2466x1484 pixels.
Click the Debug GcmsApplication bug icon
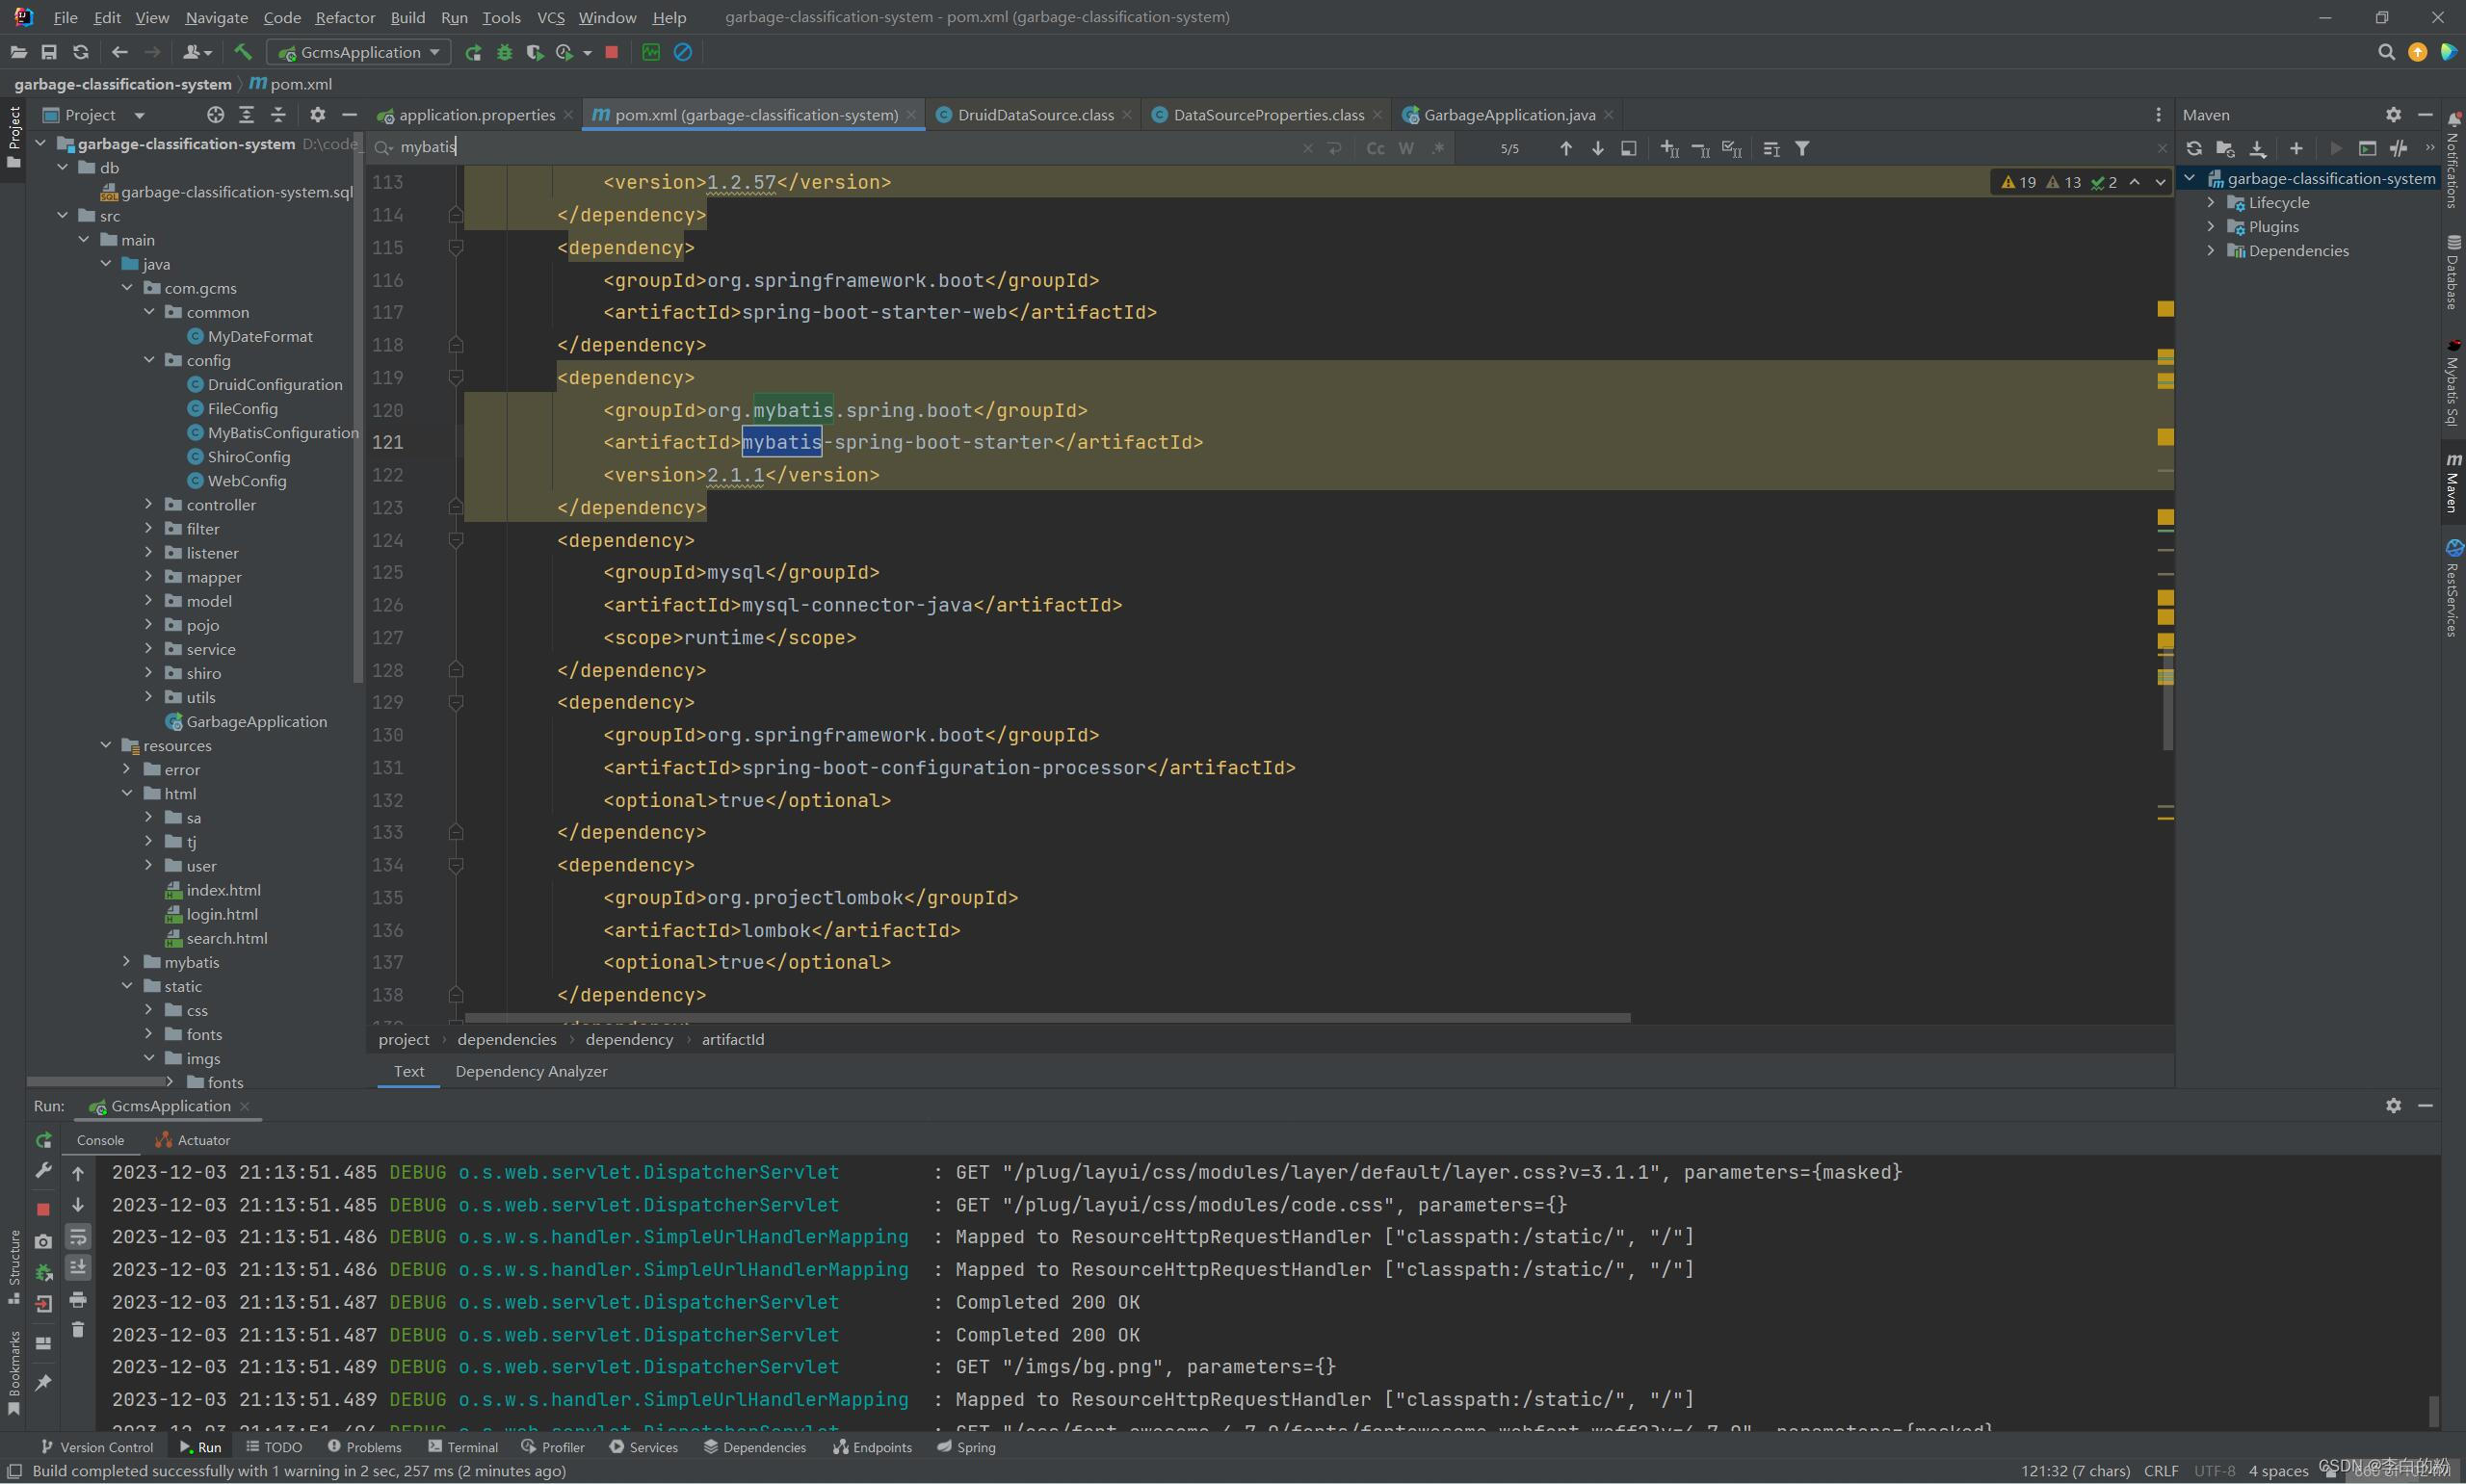coord(505,52)
